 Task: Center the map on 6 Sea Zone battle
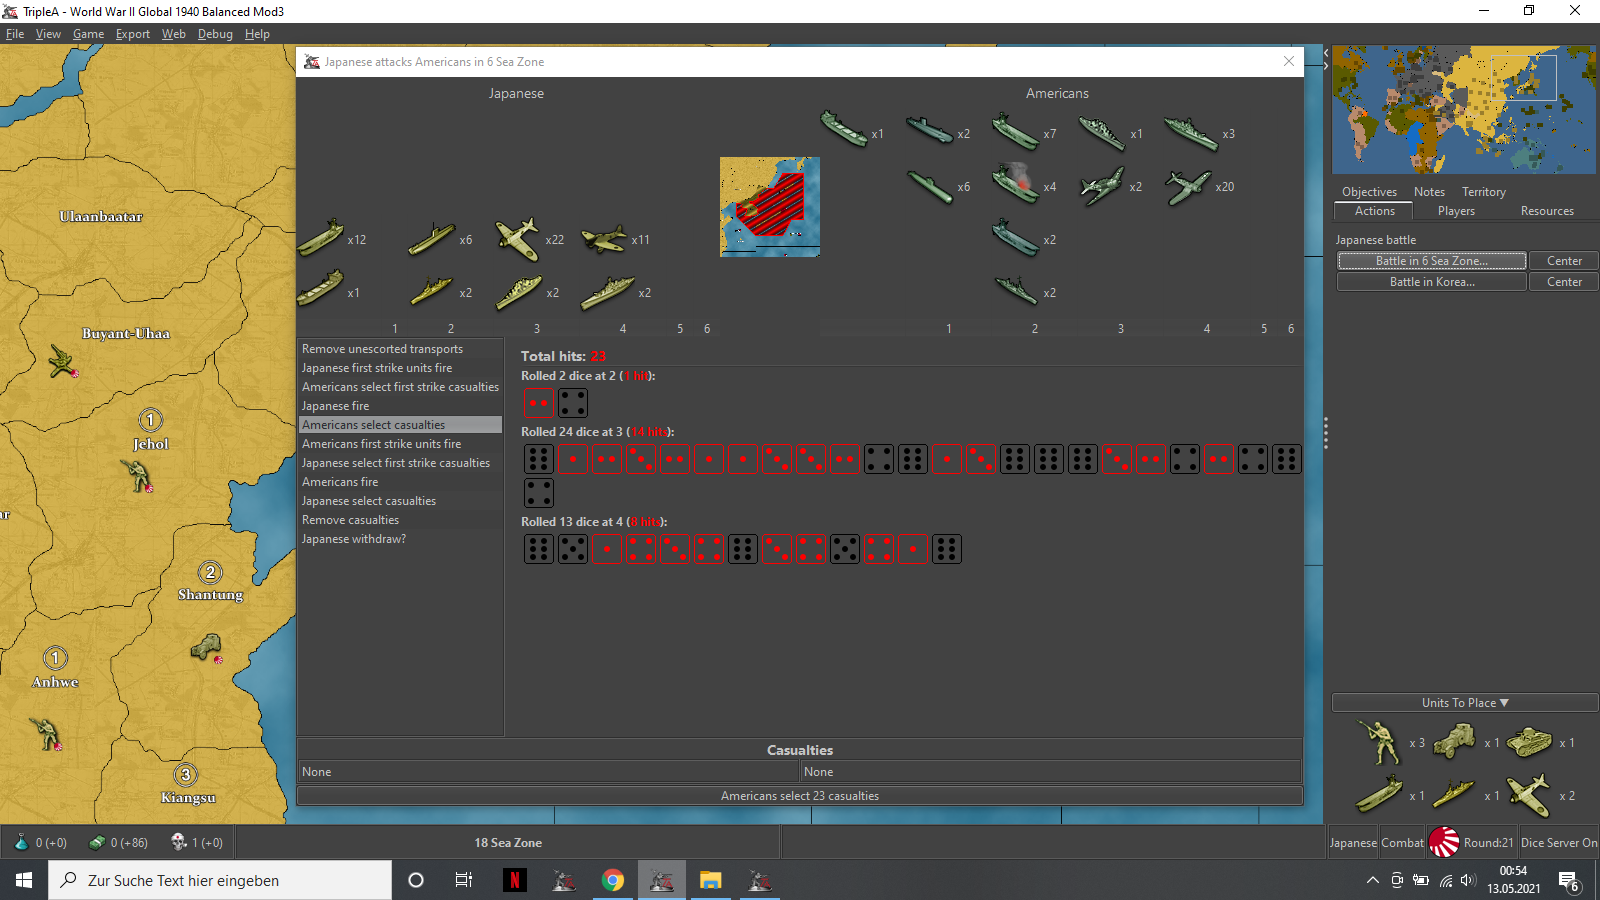point(1564,261)
